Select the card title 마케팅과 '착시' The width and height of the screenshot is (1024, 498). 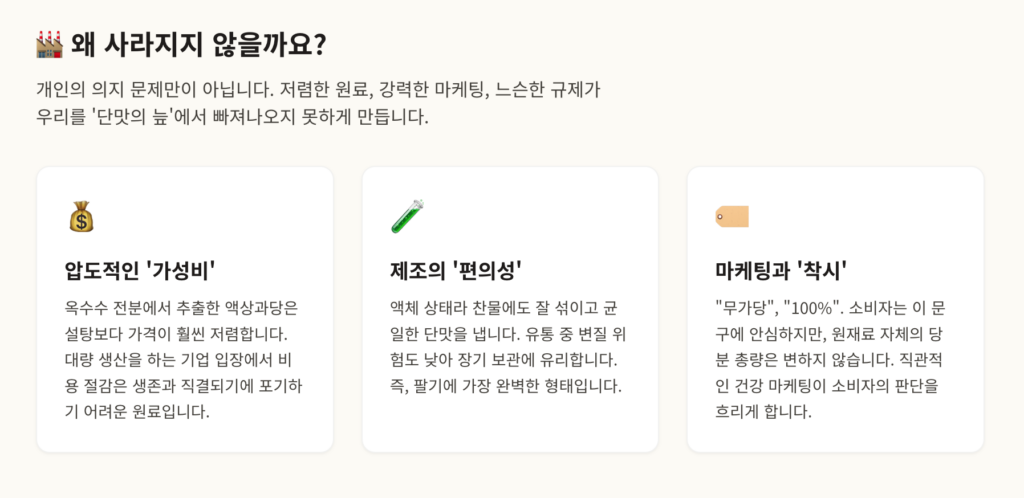point(783,270)
